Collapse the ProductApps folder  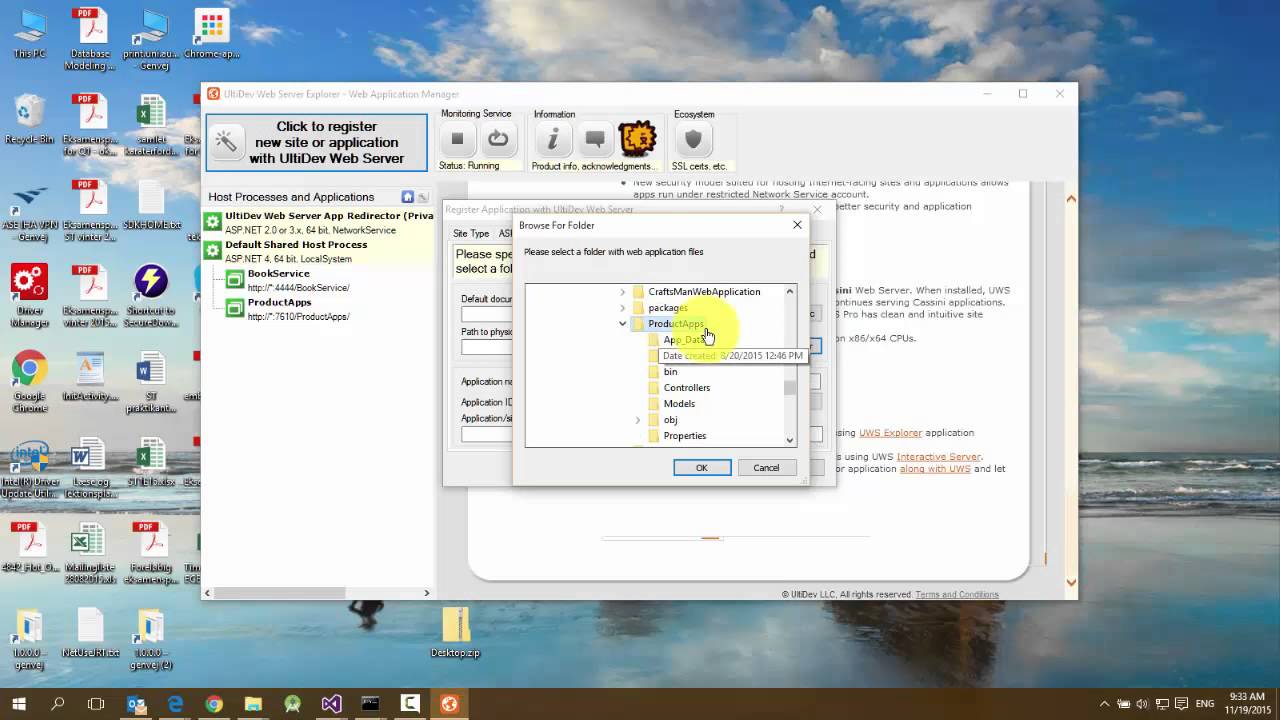coord(622,324)
